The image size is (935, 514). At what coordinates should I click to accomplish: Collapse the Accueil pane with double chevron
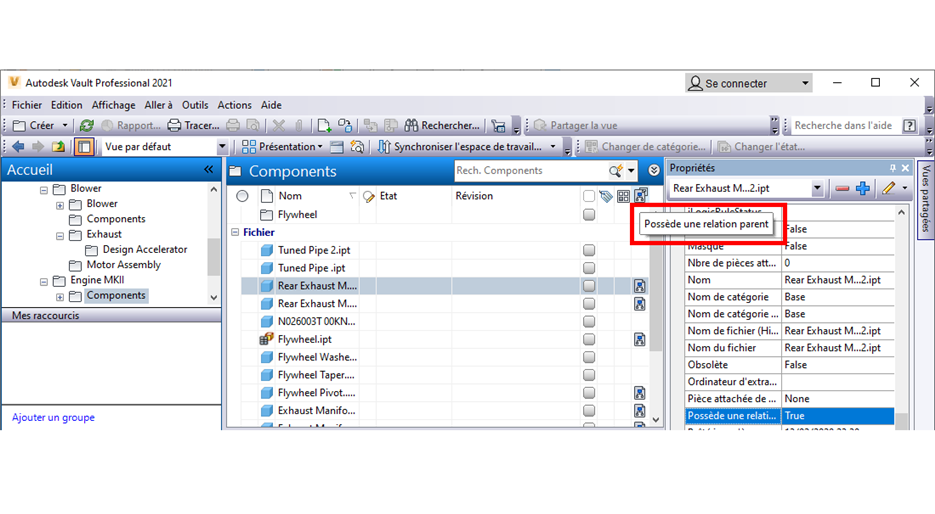point(208,170)
